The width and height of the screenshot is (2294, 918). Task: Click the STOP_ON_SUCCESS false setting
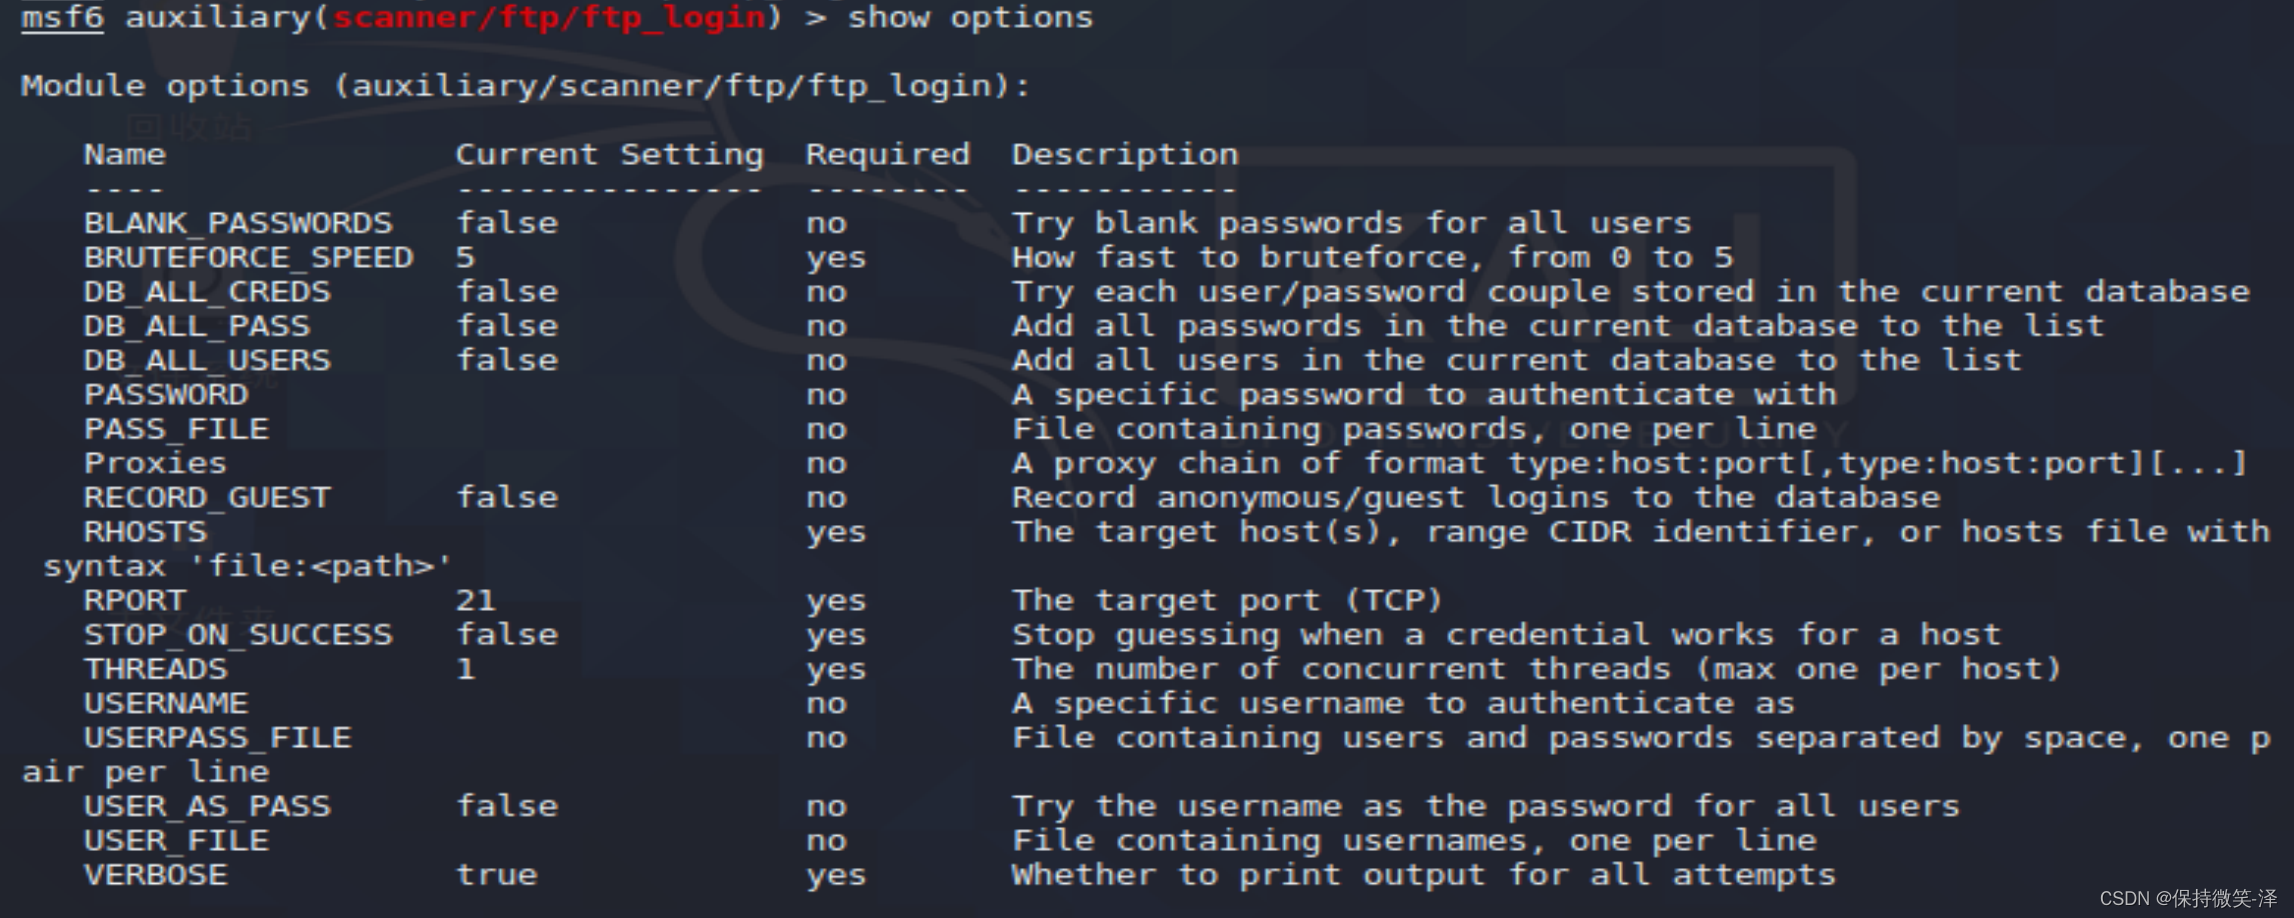(x=507, y=635)
